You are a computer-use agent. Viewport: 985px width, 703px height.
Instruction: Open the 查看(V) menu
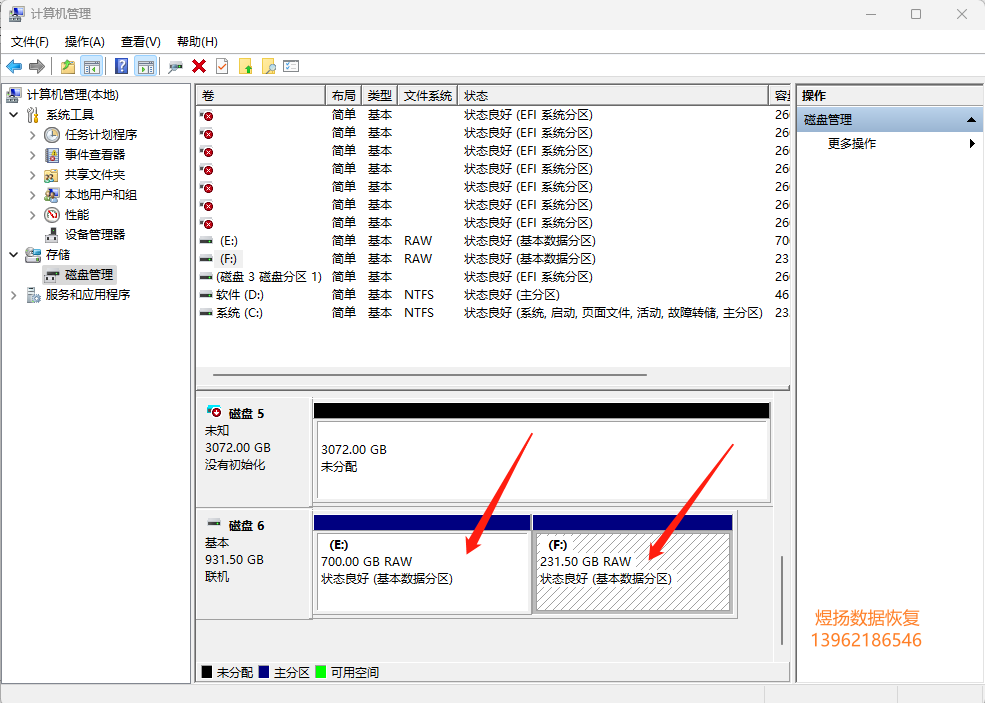click(x=141, y=41)
